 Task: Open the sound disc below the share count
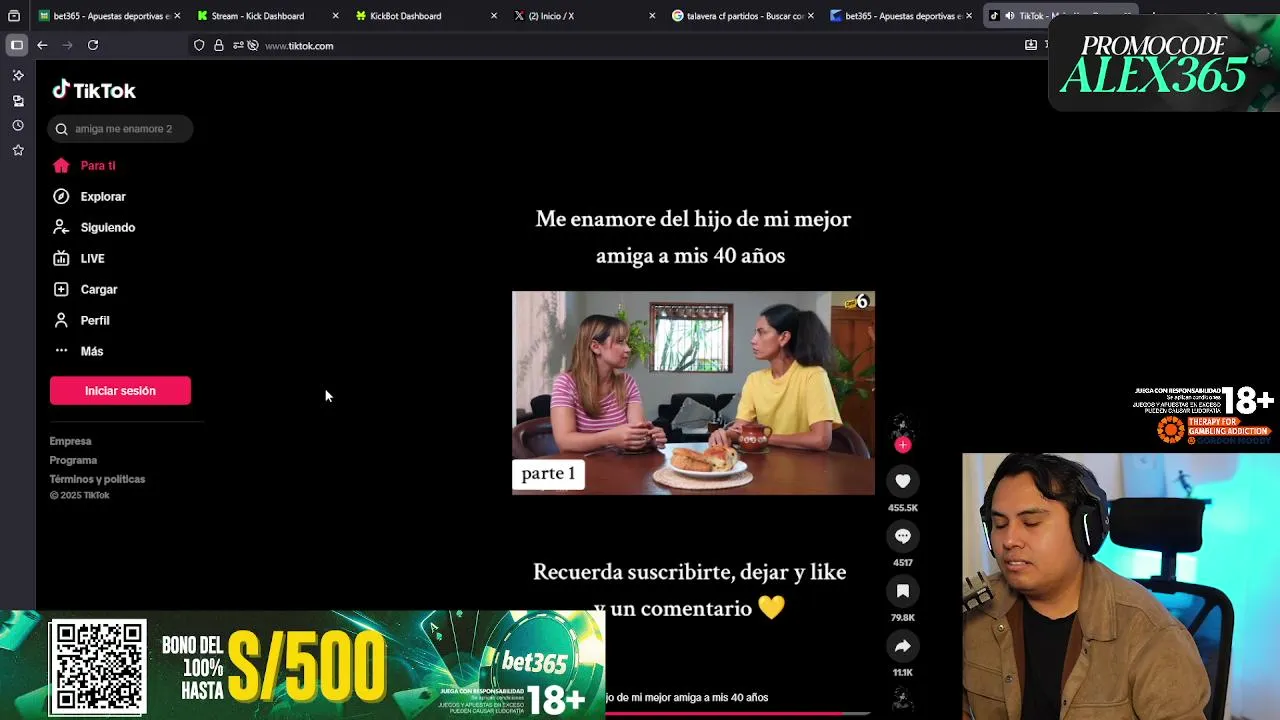coord(902,699)
